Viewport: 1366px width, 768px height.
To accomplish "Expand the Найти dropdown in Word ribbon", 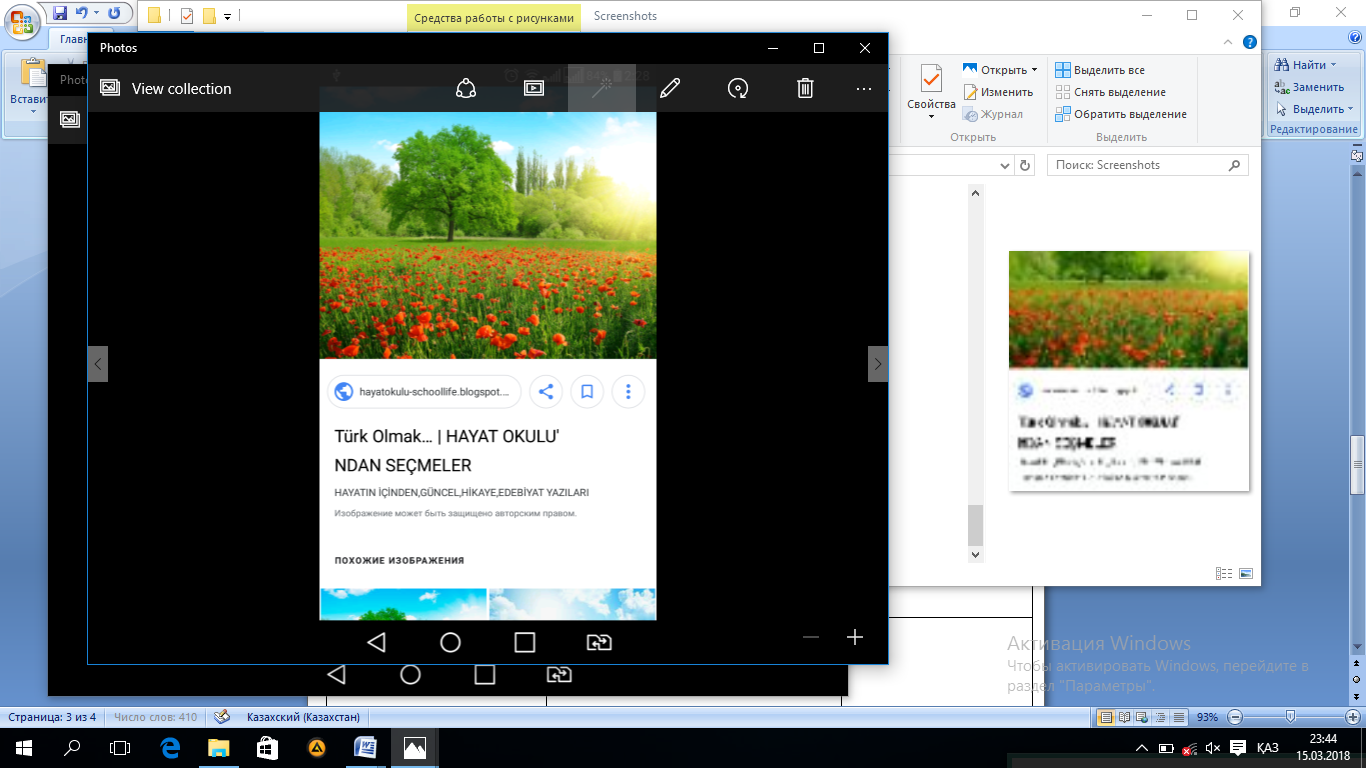I will click(1335, 65).
